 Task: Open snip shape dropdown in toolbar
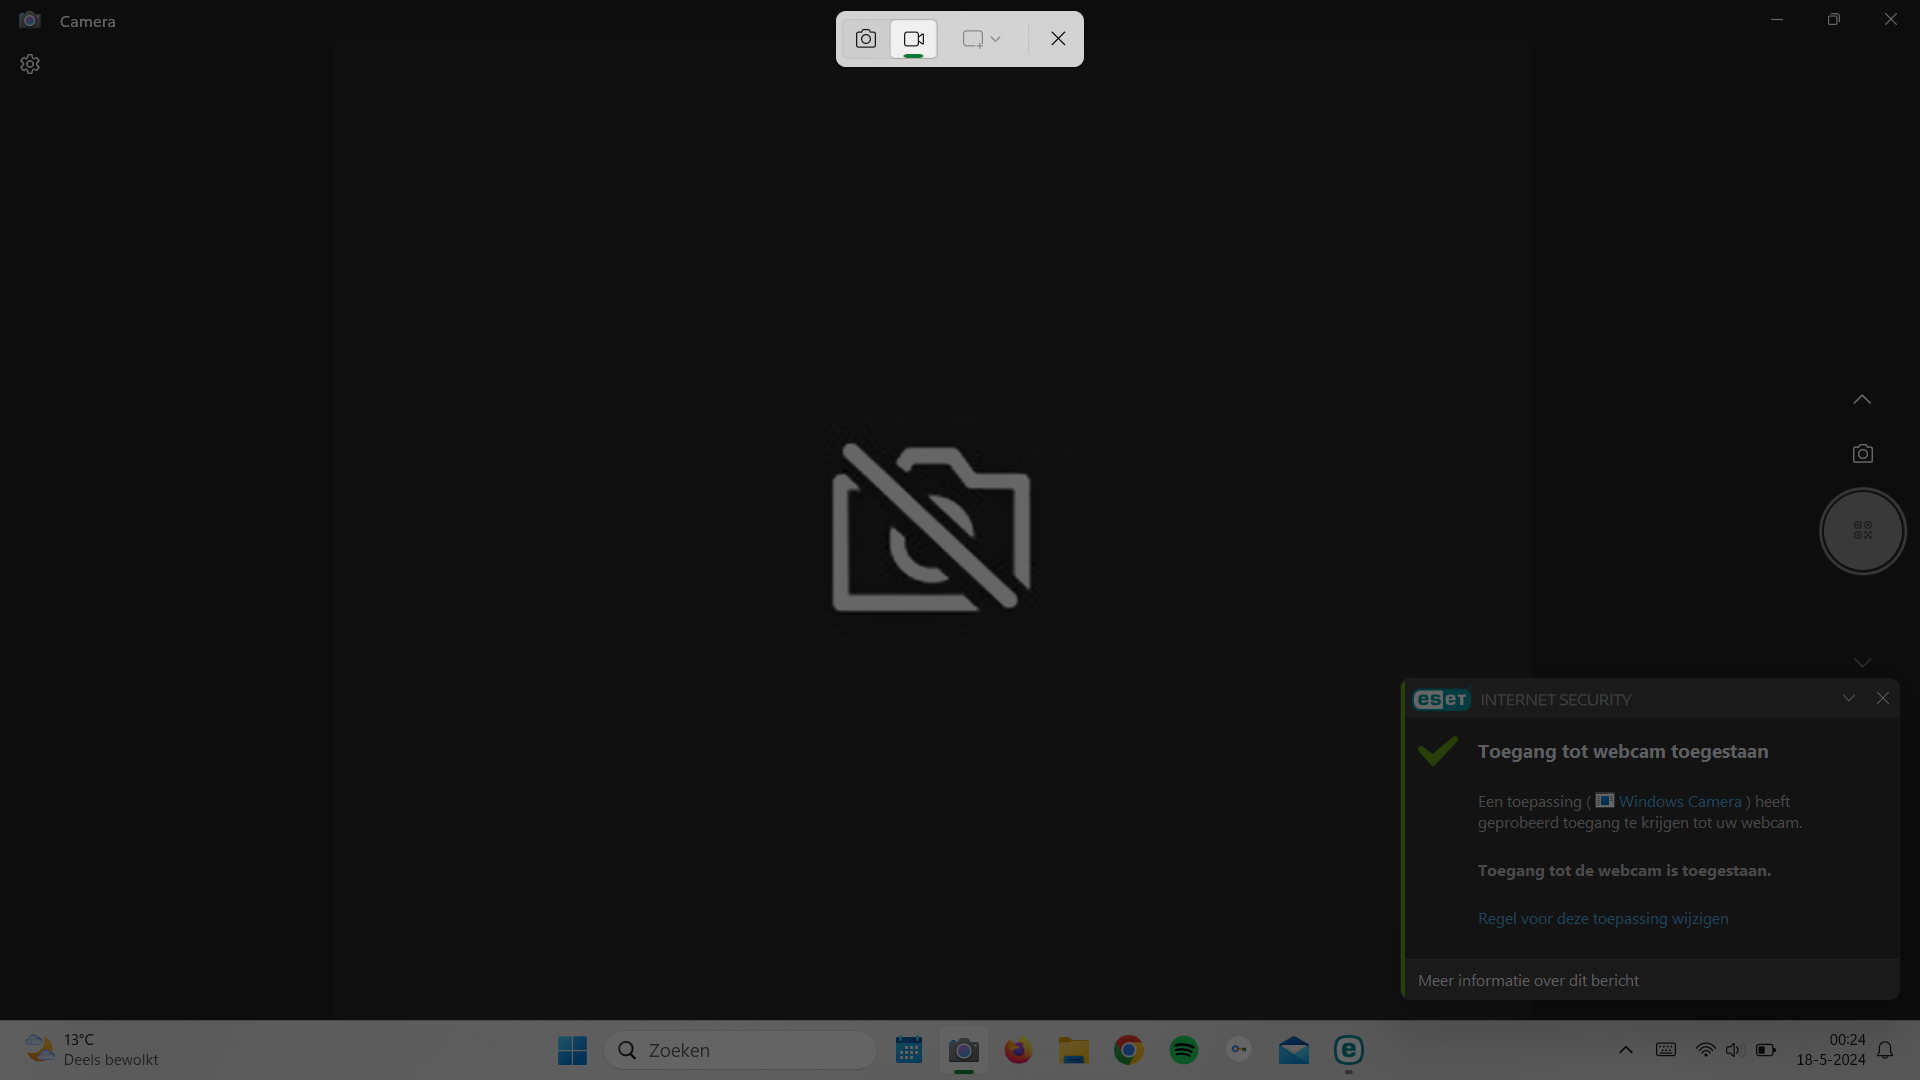tap(982, 39)
